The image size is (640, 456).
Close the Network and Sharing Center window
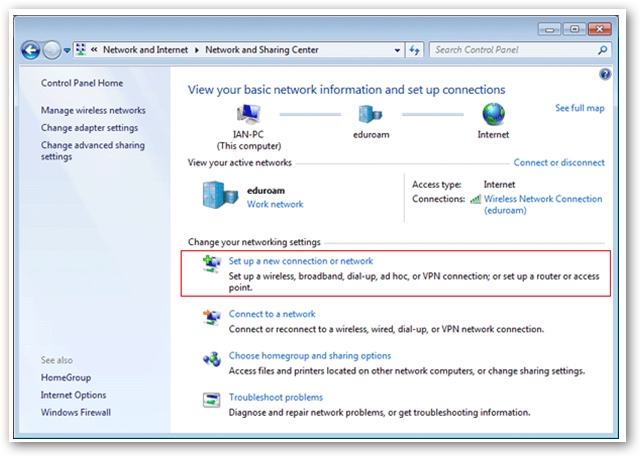[599, 29]
